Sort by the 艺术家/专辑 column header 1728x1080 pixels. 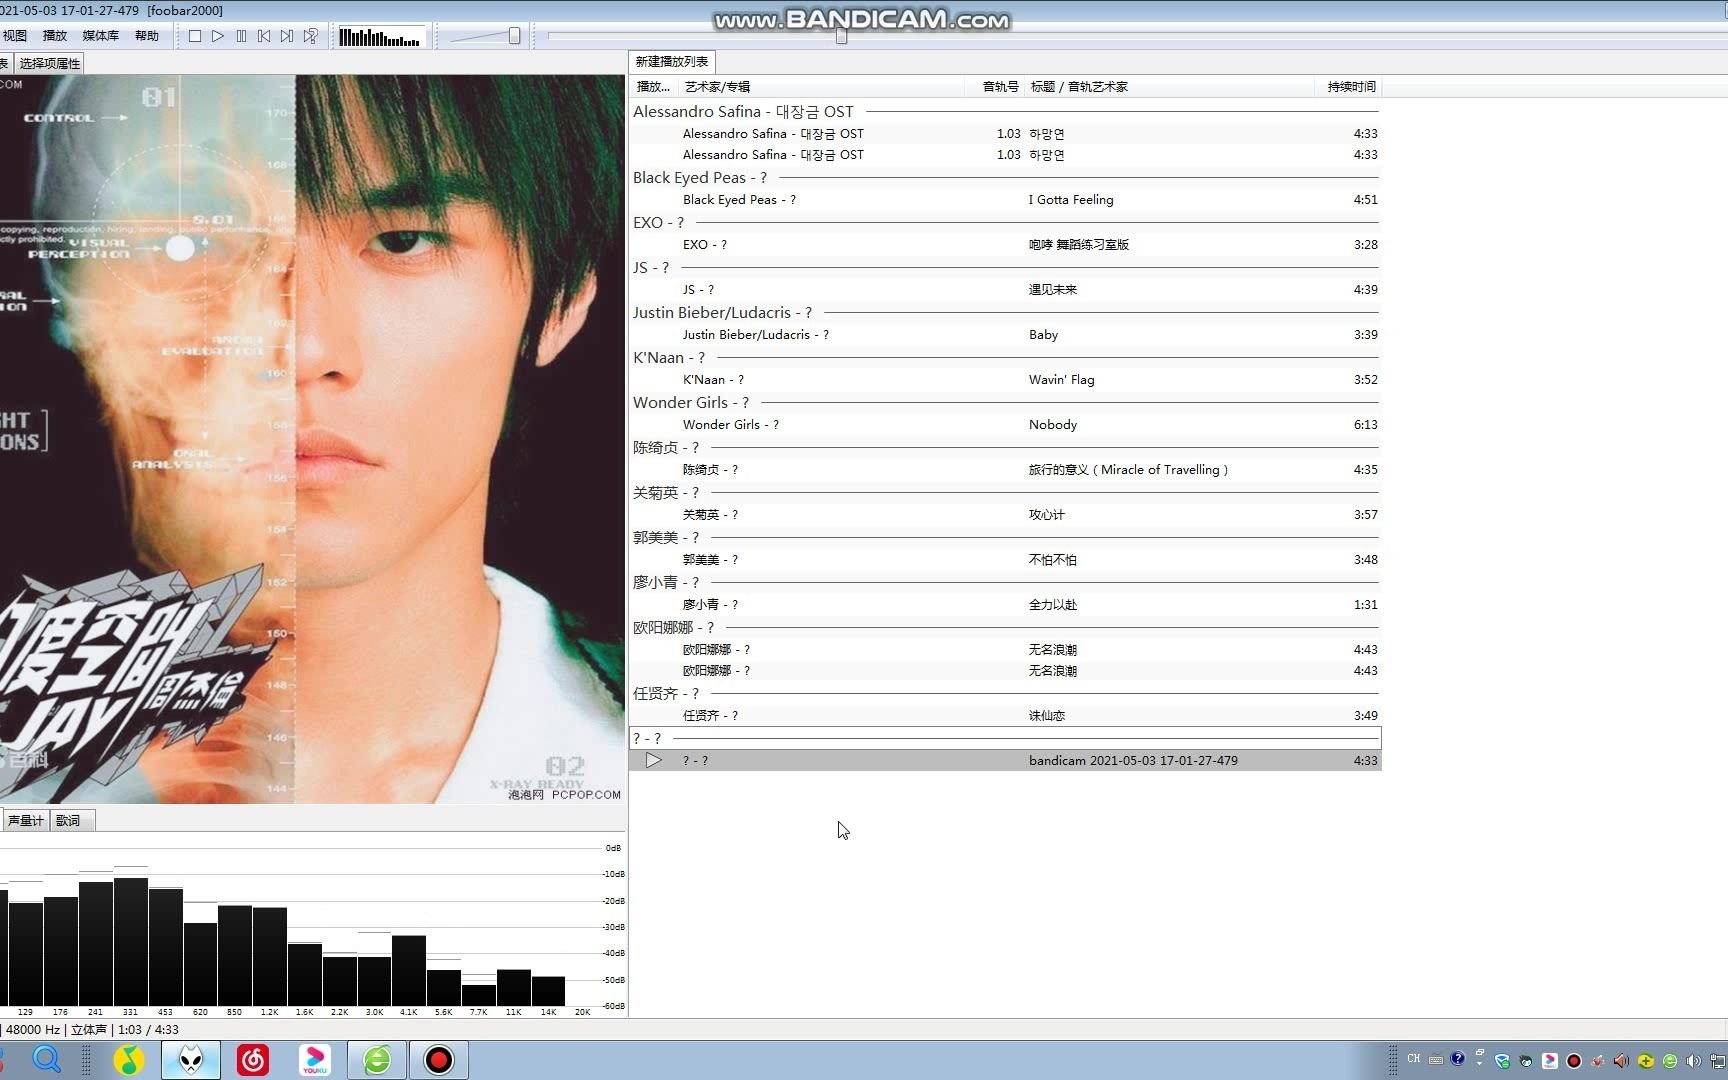[820, 87]
